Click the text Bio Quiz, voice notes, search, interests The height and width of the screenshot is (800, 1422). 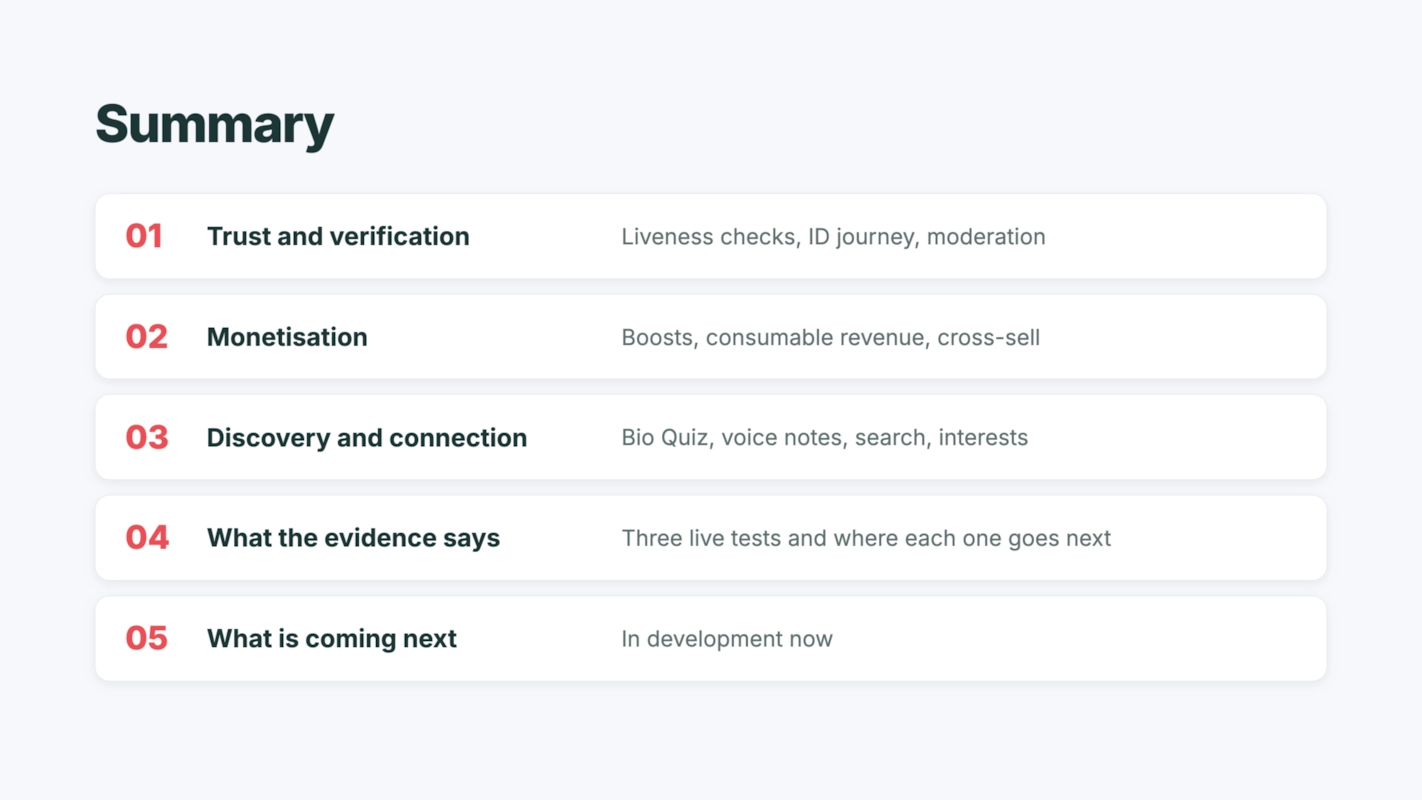pyautogui.click(x=824, y=438)
